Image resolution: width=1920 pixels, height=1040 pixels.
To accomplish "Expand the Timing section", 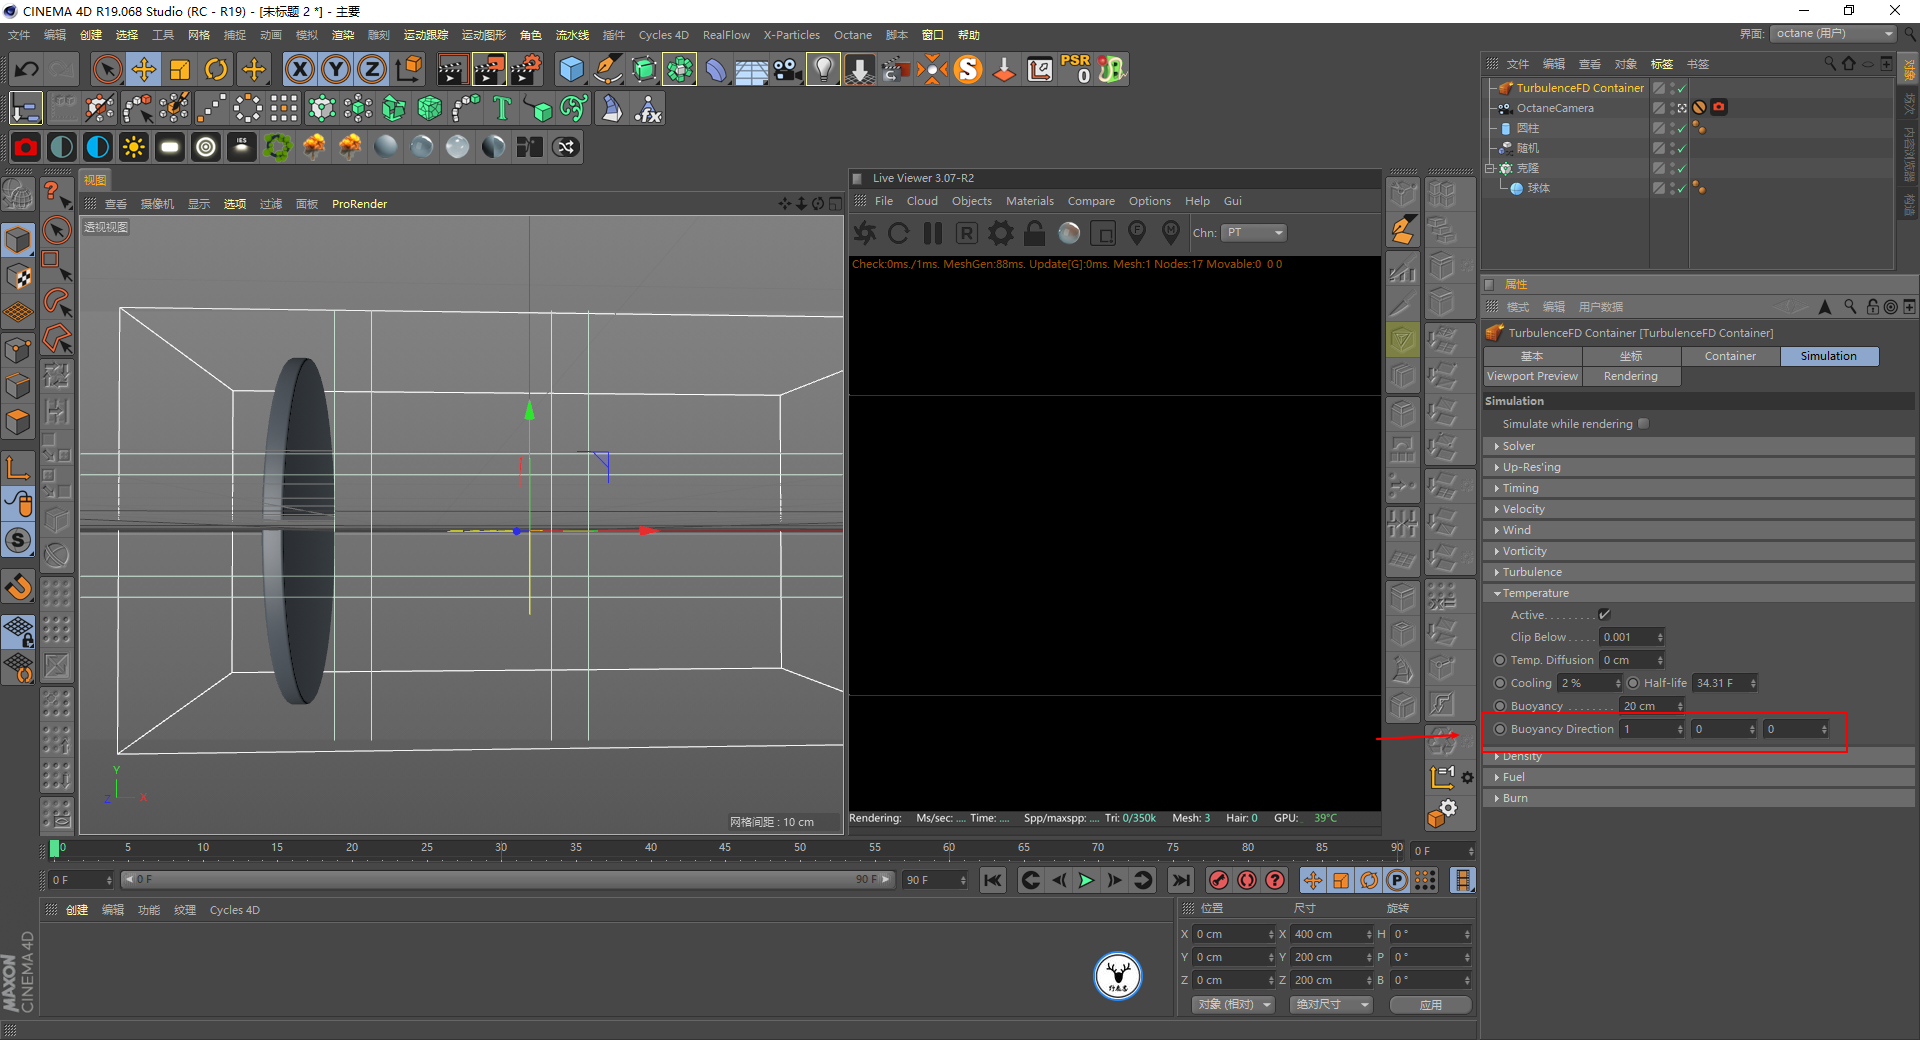I will click(x=1698, y=488).
